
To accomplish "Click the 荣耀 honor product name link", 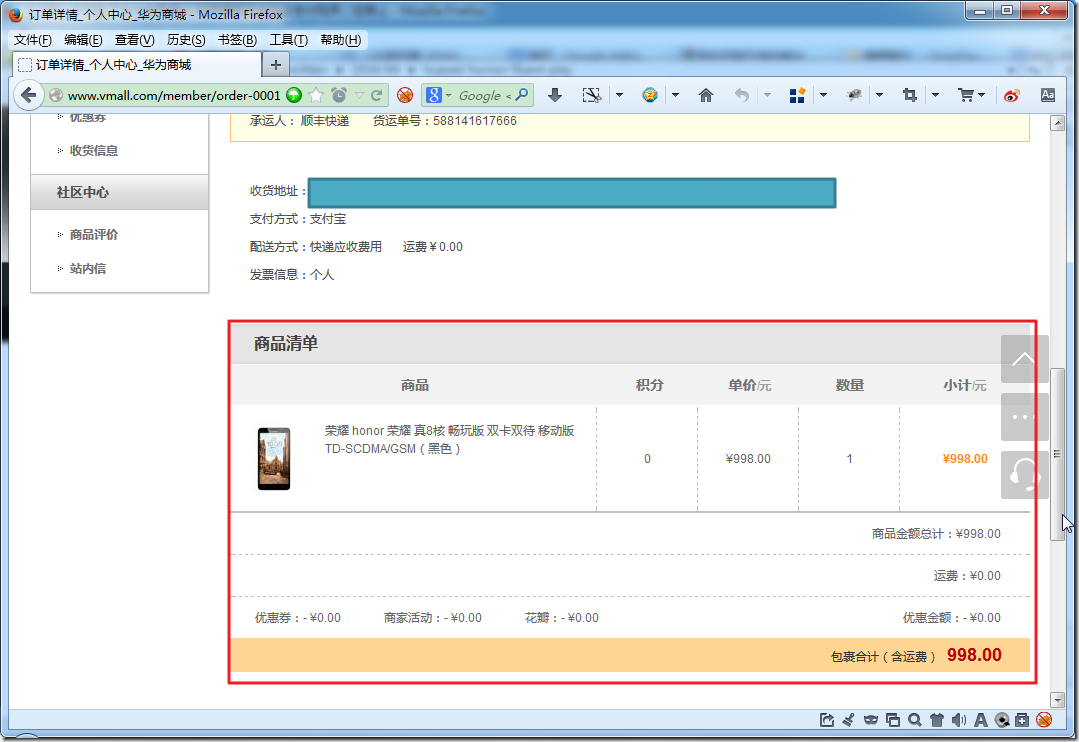I will click(x=449, y=439).
